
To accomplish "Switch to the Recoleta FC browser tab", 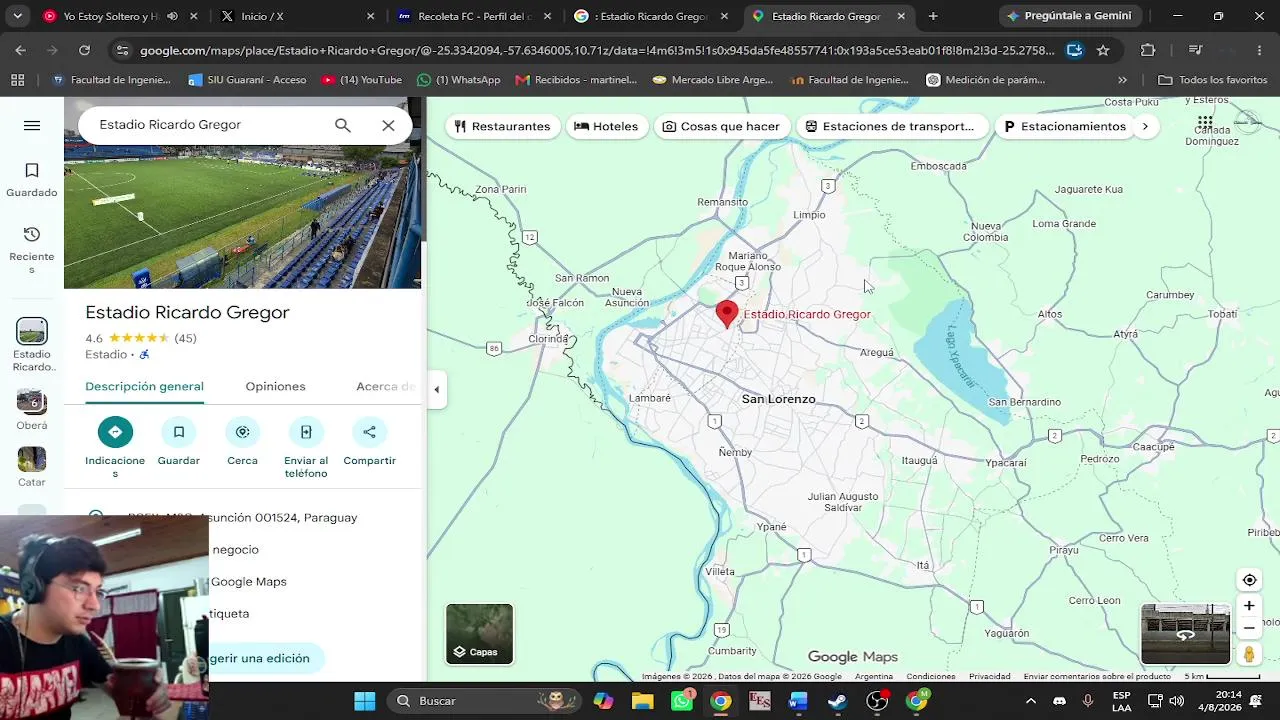I will (474, 16).
